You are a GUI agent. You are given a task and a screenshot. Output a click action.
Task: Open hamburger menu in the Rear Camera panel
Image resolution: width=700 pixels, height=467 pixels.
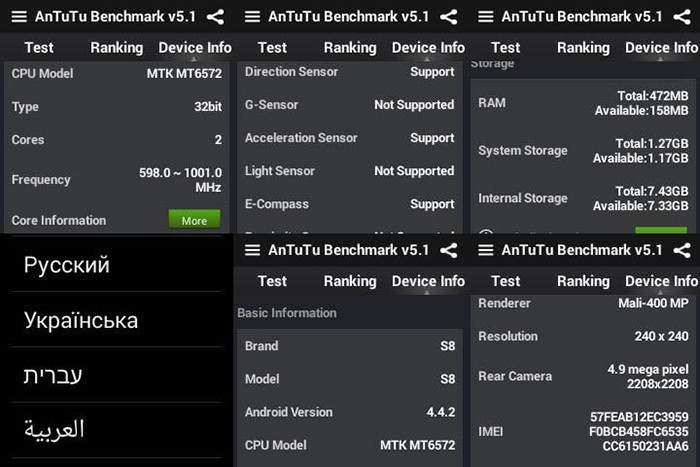tap(485, 250)
